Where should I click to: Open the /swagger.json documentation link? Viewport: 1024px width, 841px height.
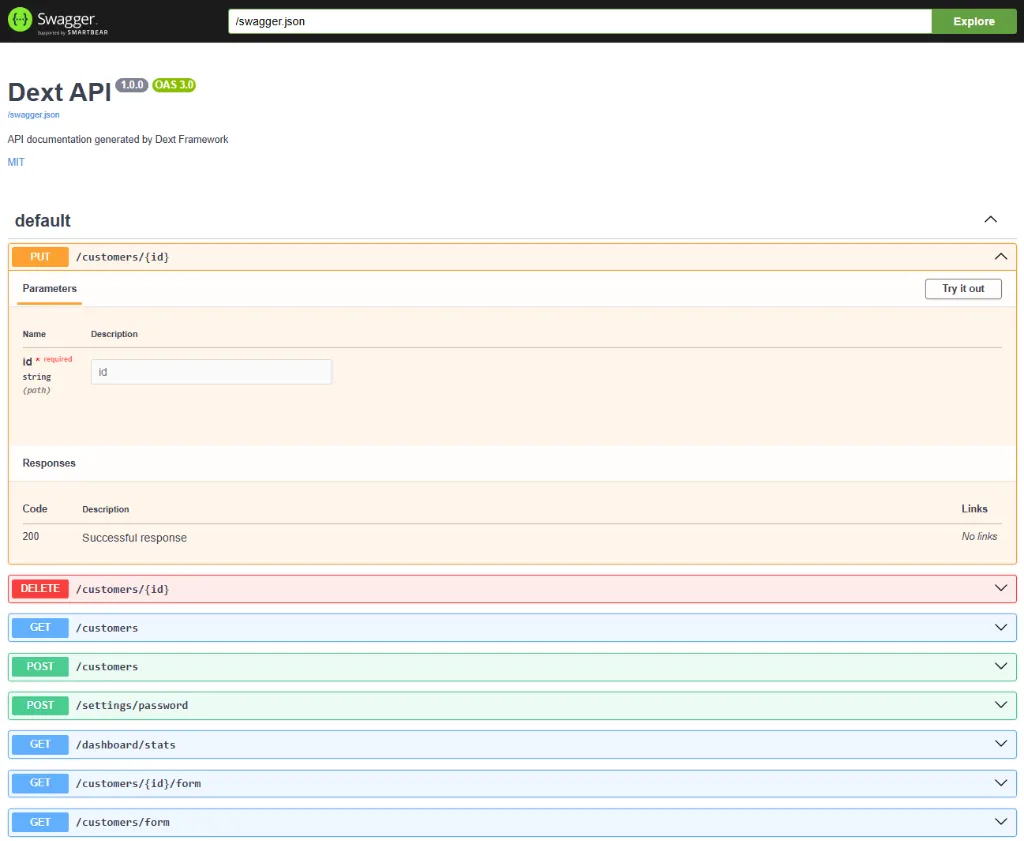(34, 114)
